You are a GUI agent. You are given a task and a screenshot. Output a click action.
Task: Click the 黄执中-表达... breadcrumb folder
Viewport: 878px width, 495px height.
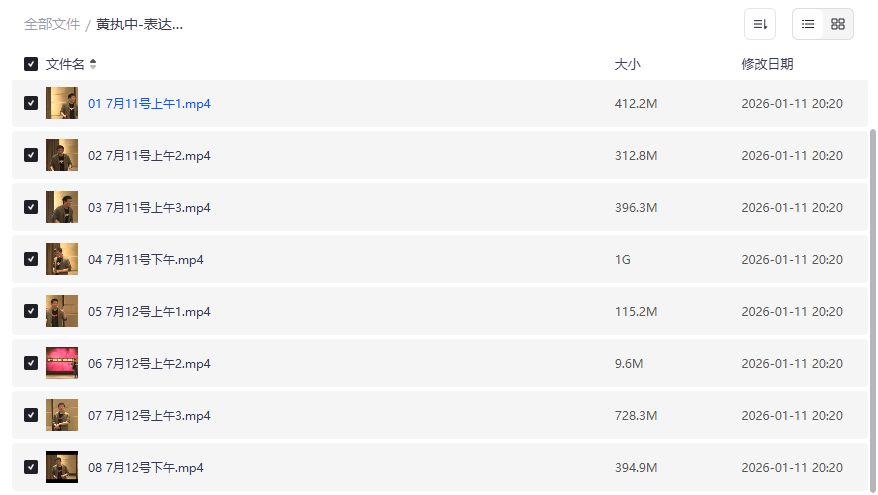[x=139, y=24]
